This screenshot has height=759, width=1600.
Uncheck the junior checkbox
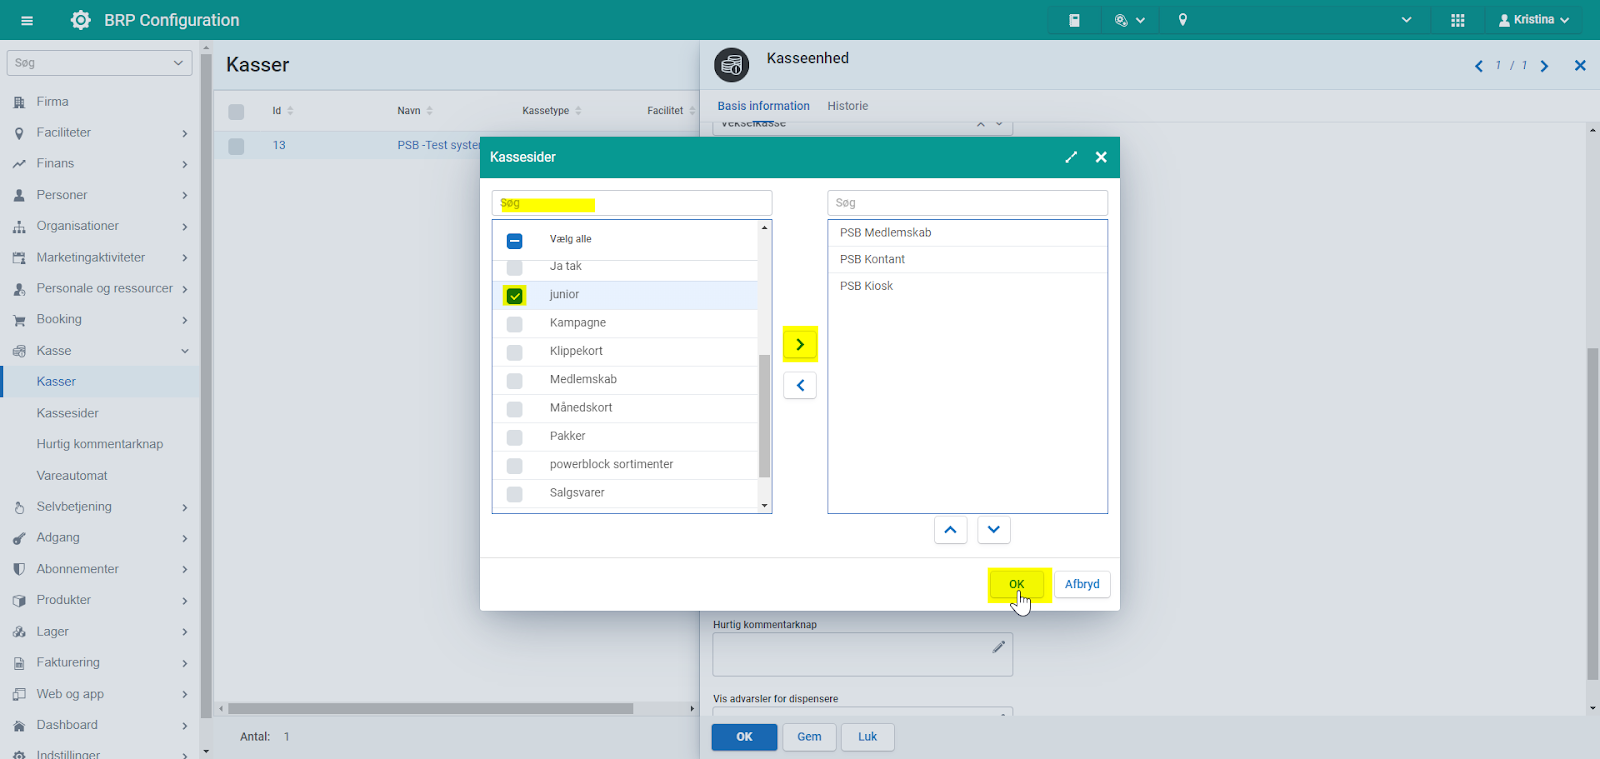tap(515, 296)
